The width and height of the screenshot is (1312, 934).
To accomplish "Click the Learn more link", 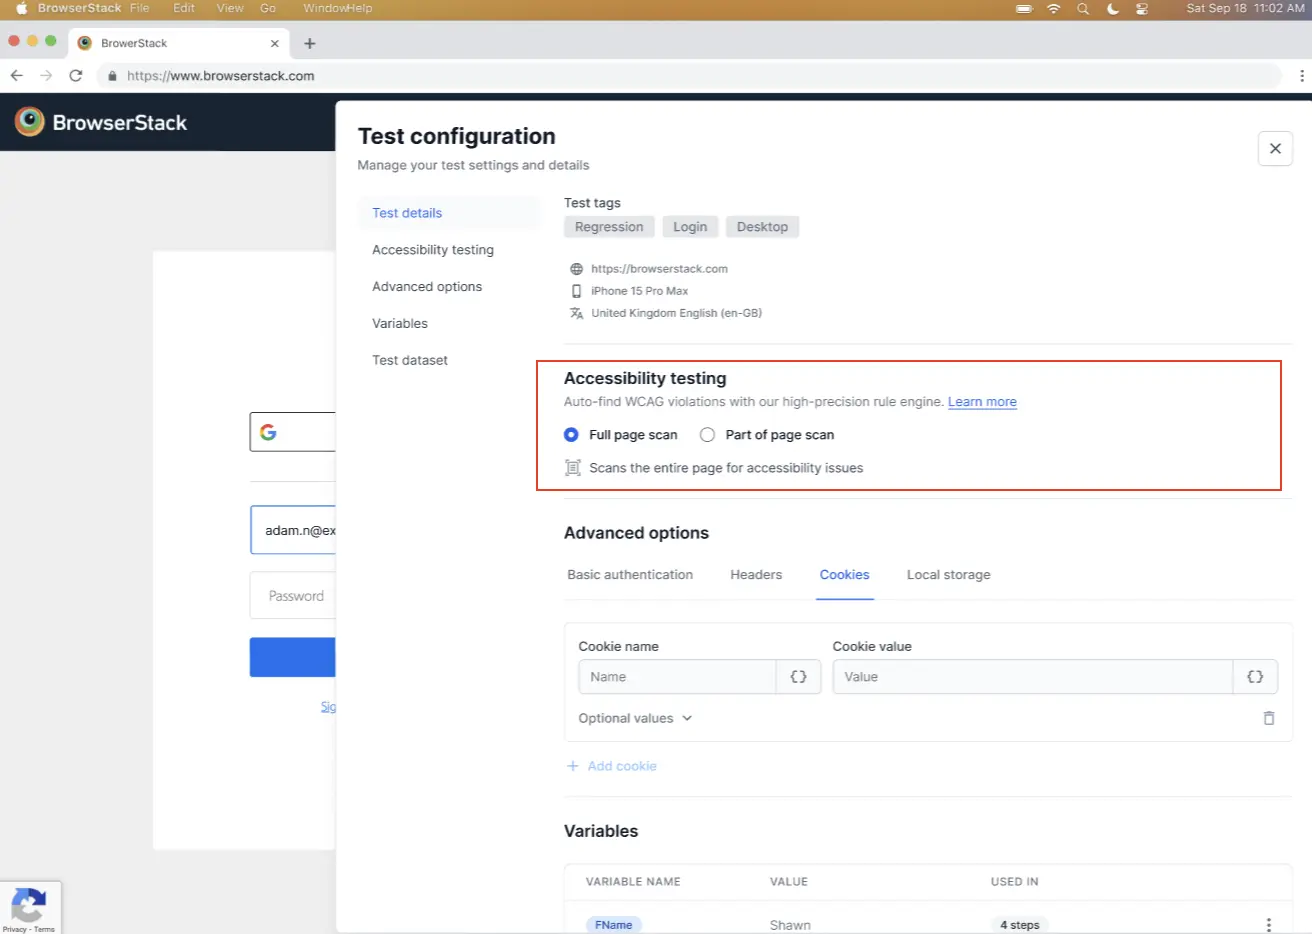I will pos(982,401).
